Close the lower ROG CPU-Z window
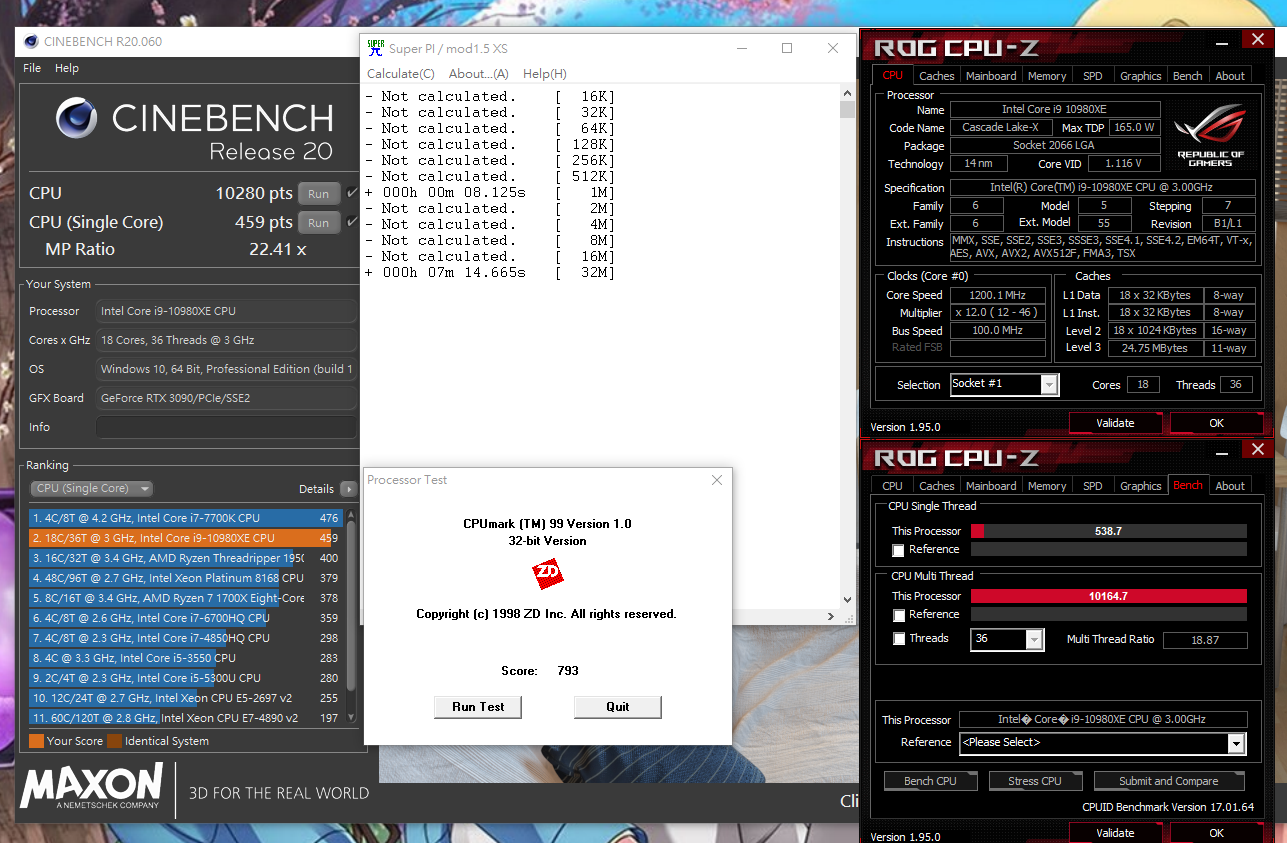Screen dimensions: 1287x843 pos(1257,449)
